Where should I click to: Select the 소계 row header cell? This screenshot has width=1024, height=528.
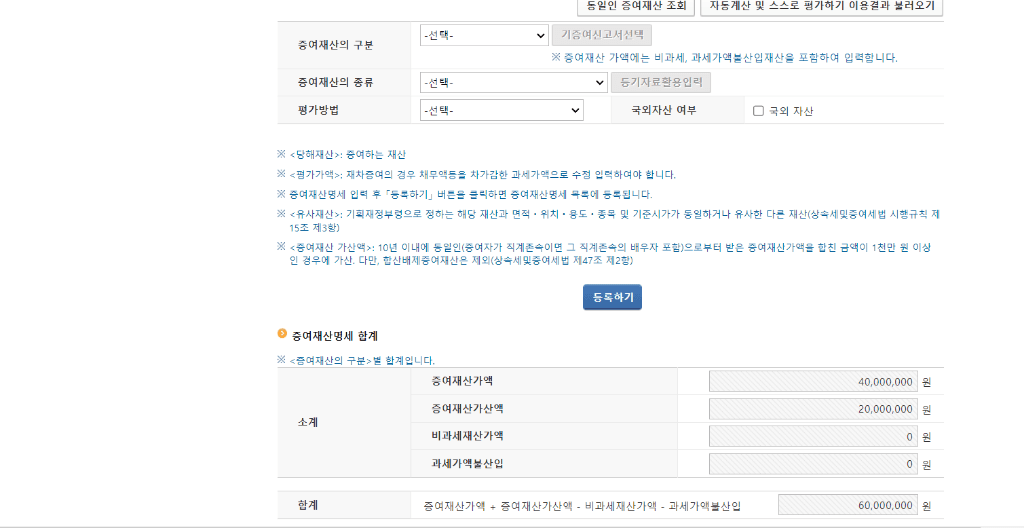pos(308,422)
